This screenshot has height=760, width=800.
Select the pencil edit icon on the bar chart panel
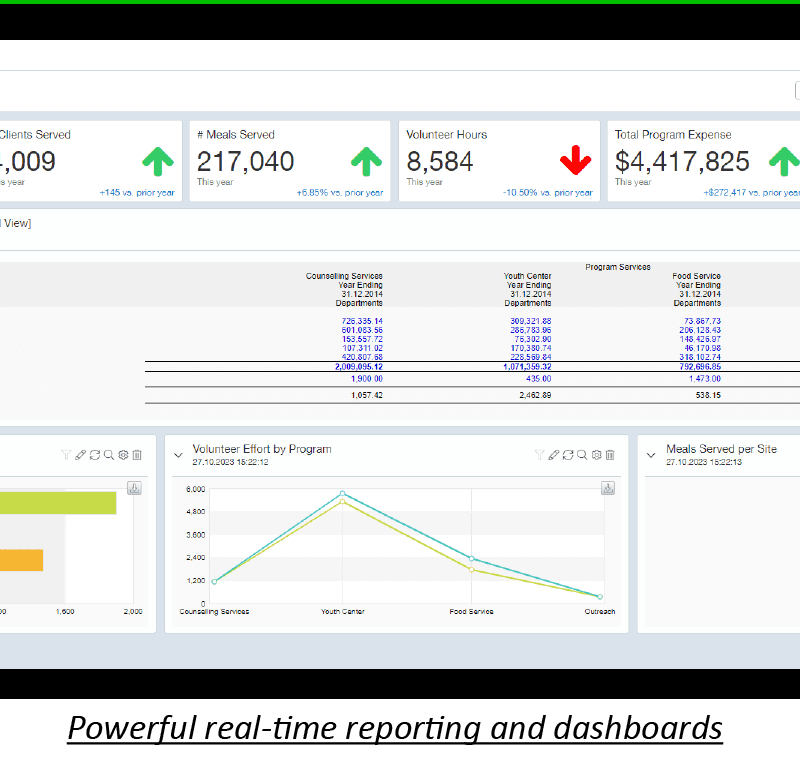coord(80,455)
